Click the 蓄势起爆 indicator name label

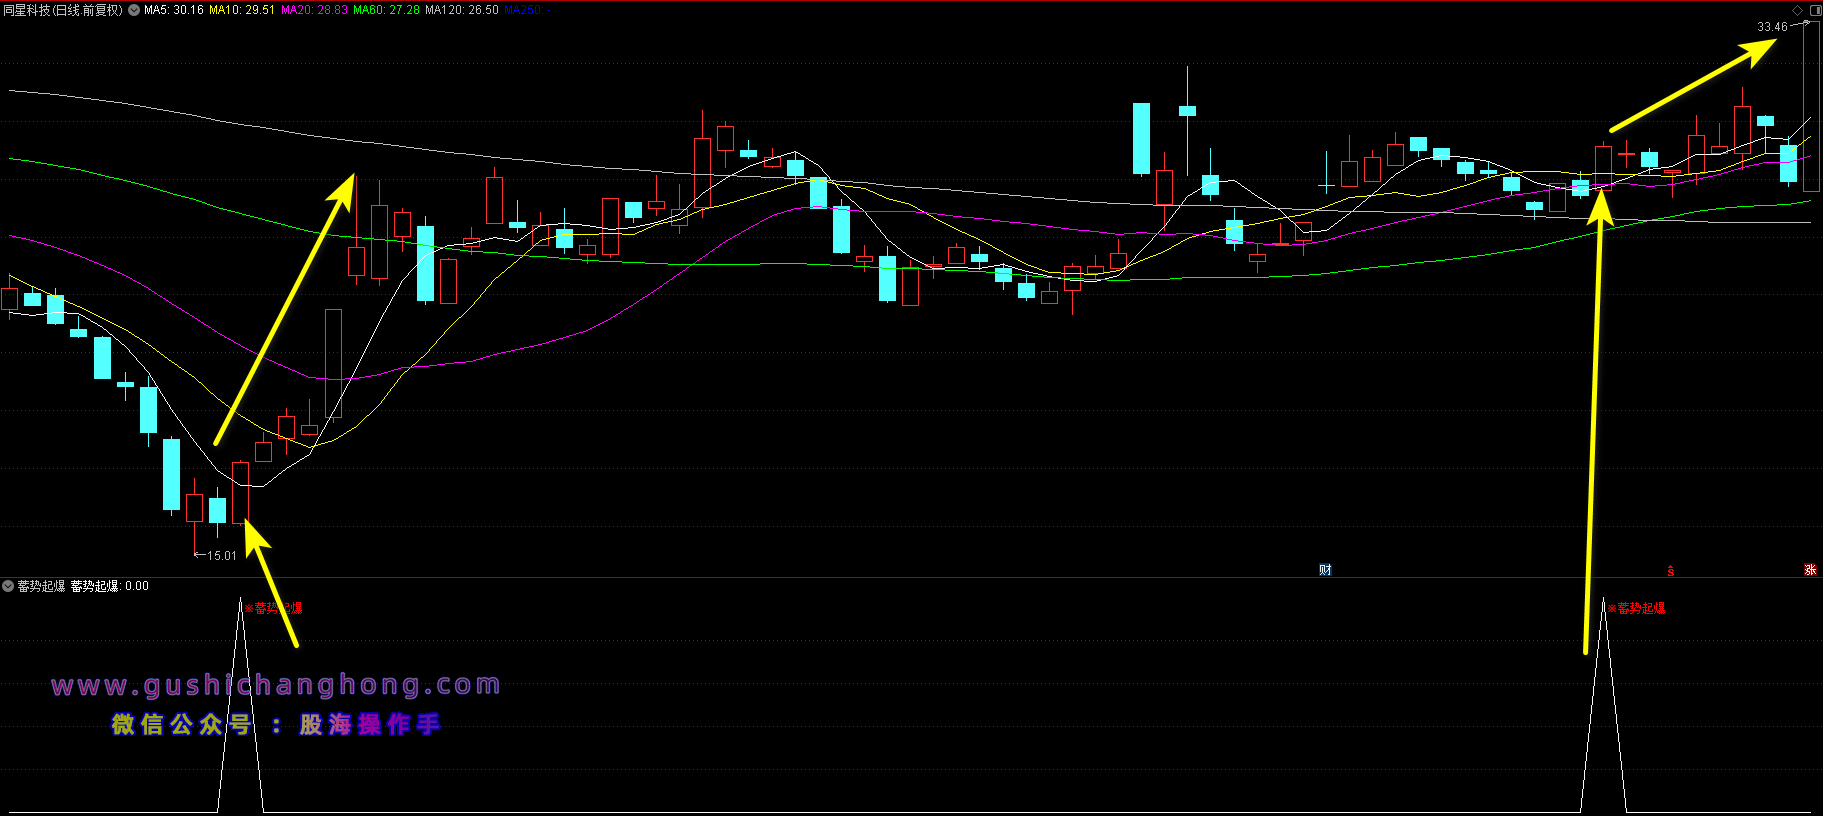pyautogui.click(x=42, y=586)
